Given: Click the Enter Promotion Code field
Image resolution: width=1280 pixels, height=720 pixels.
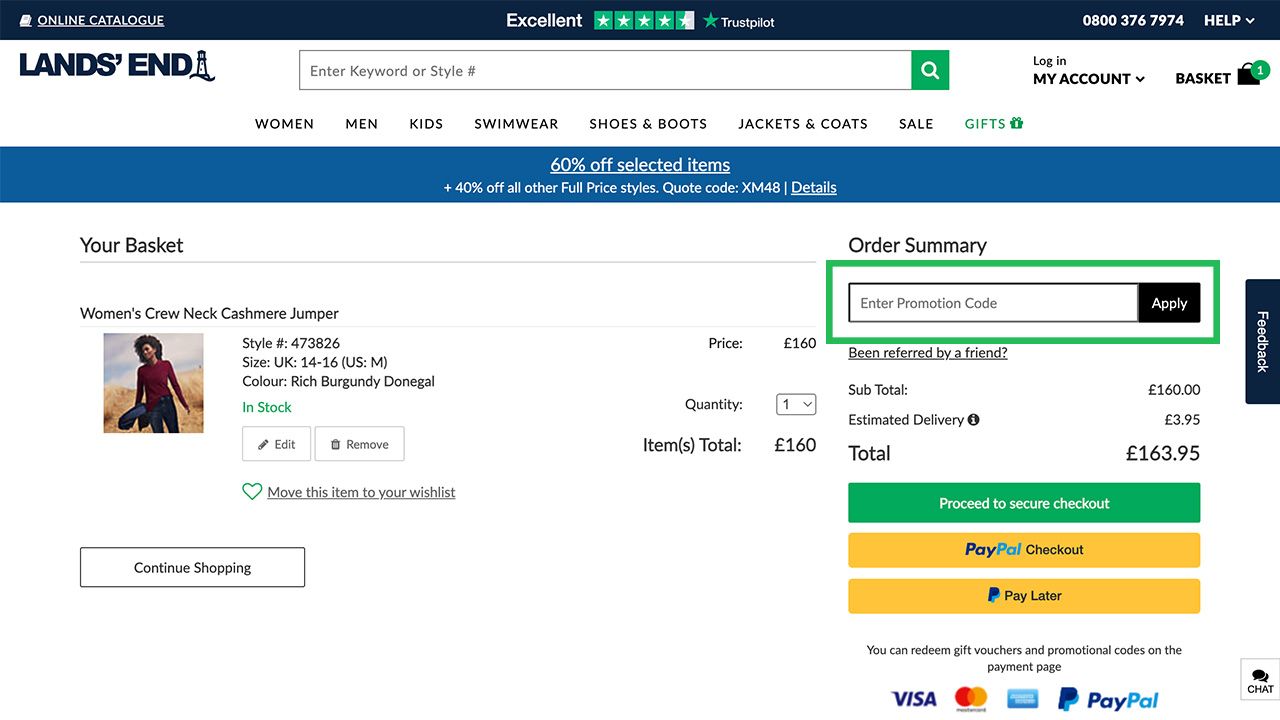Looking at the screenshot, I should click(993, 303).
